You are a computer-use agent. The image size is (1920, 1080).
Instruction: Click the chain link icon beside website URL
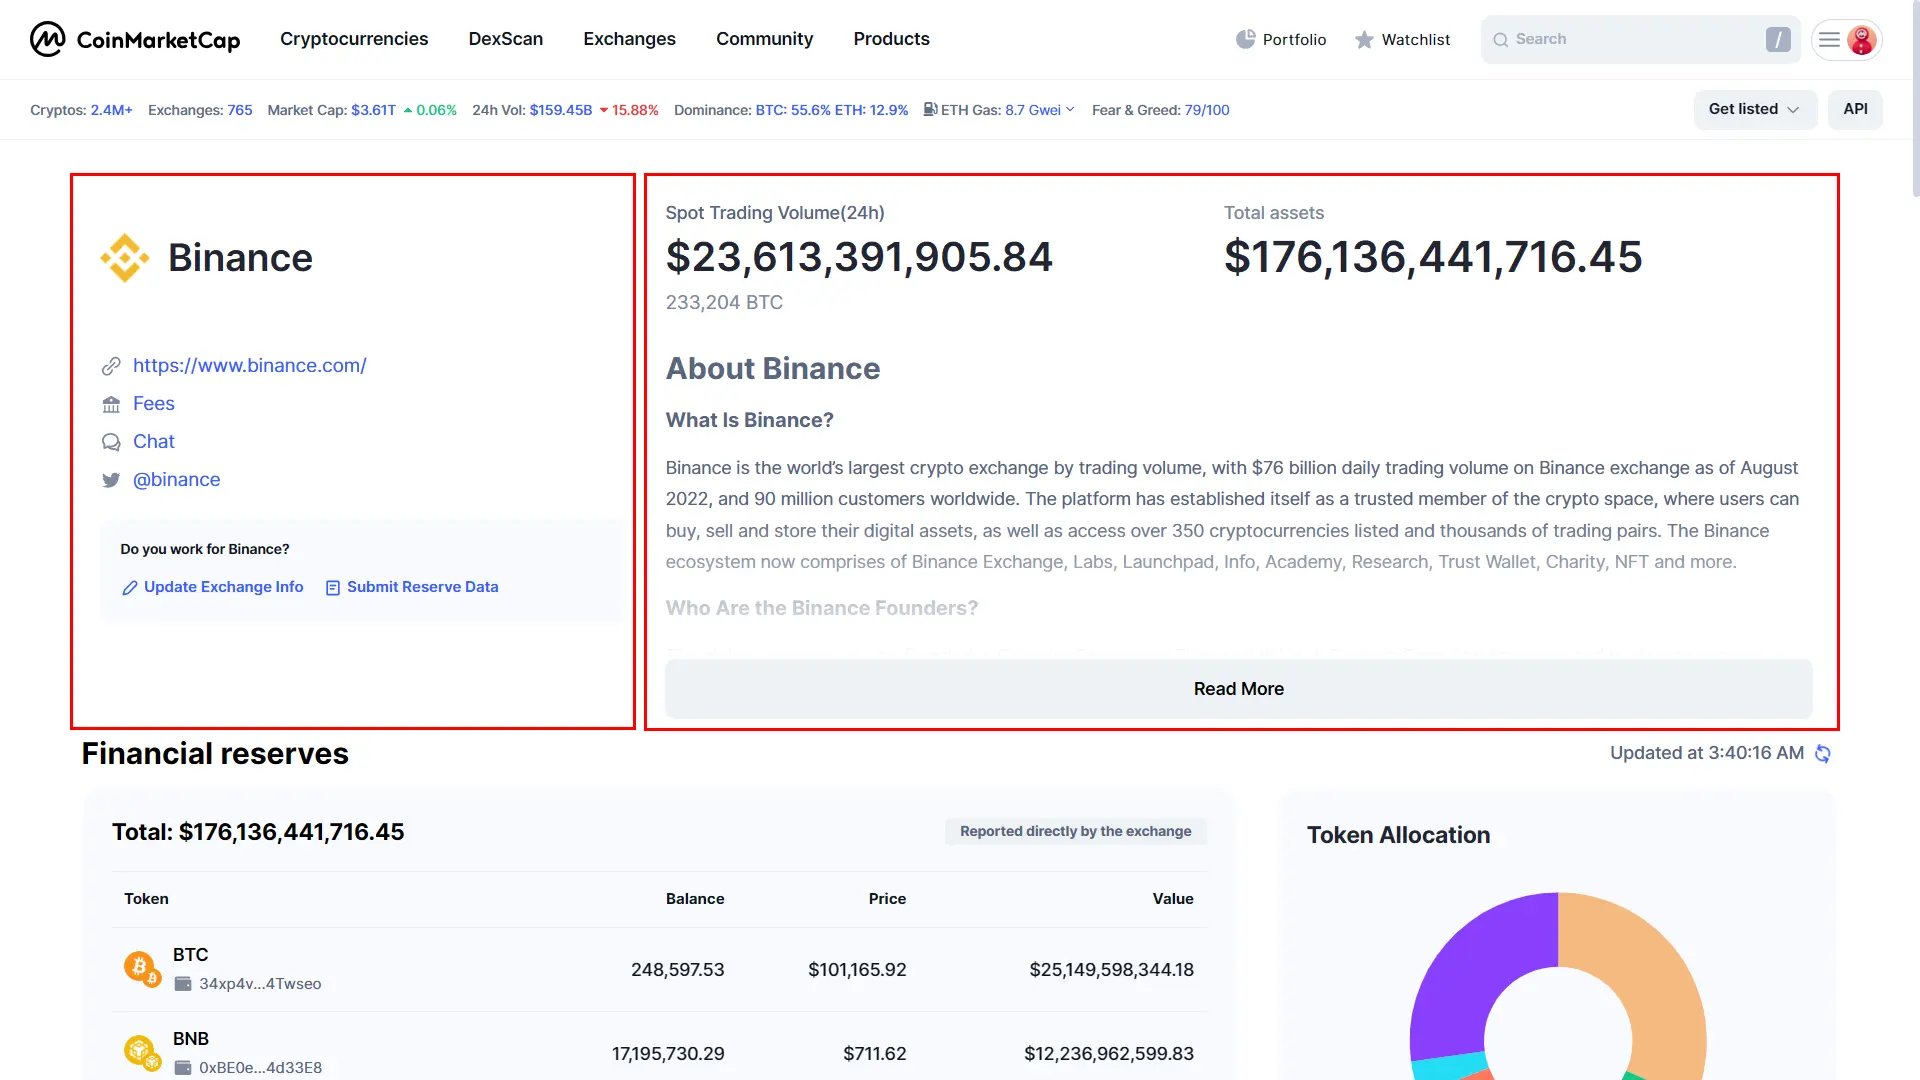tap(111, 366)
